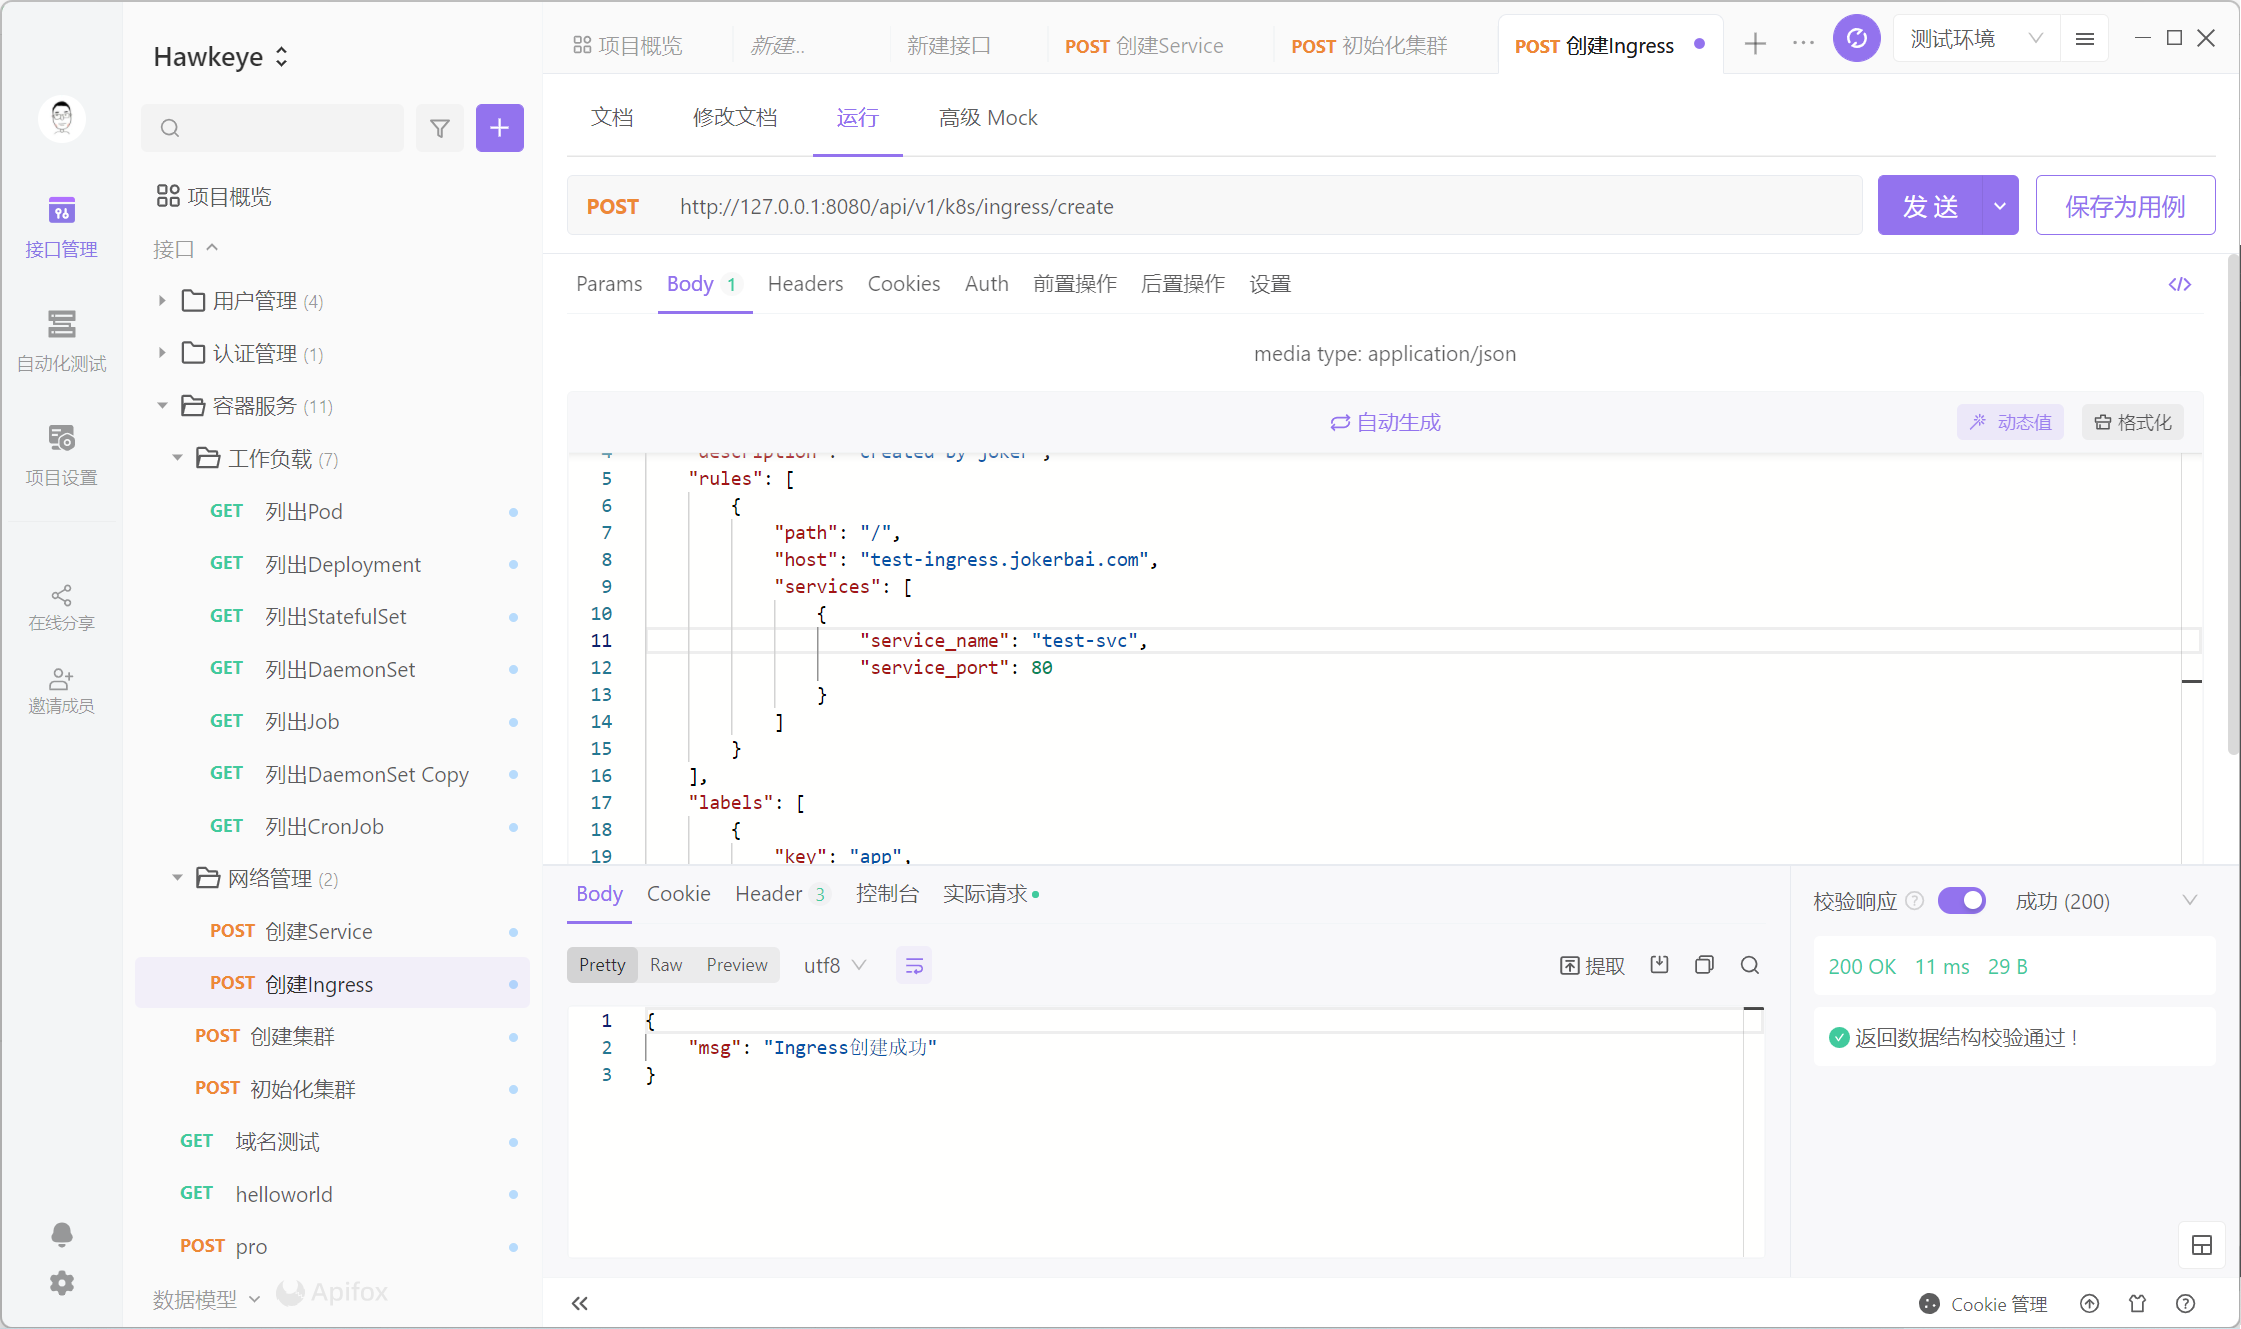
Task: Switch to the POST 创建Service top tab
Action: (x=1144, y=46)
